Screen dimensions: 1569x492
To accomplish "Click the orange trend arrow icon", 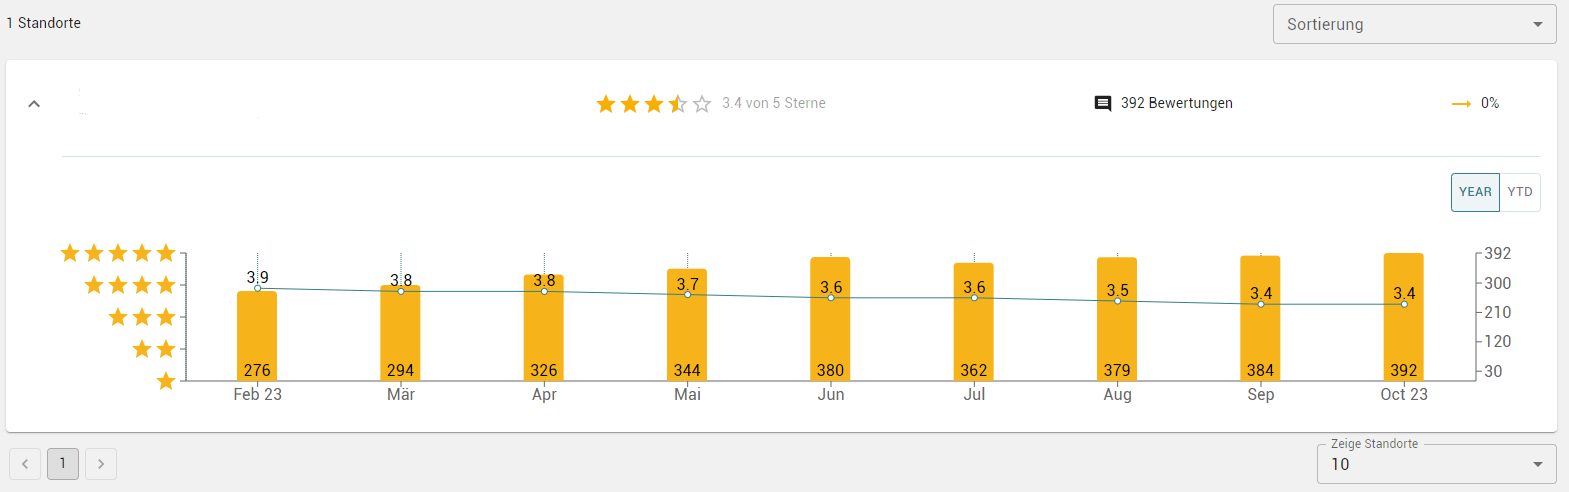I will 1461,104.
